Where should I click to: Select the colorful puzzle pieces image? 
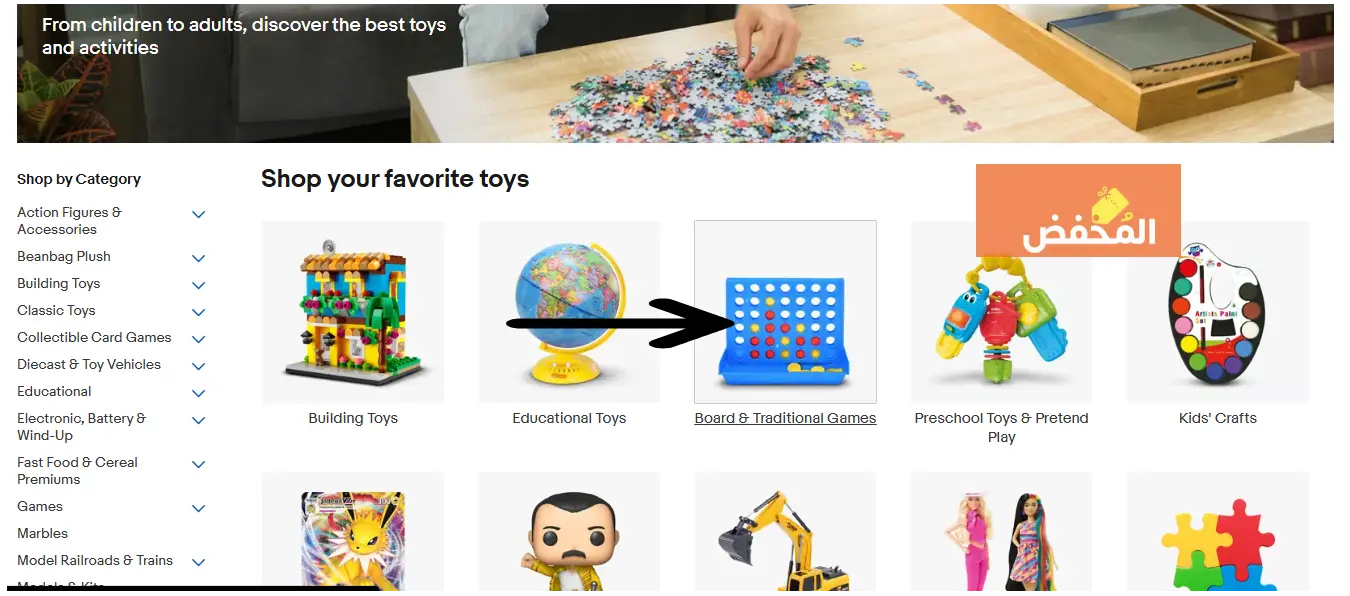[1218, 534]
